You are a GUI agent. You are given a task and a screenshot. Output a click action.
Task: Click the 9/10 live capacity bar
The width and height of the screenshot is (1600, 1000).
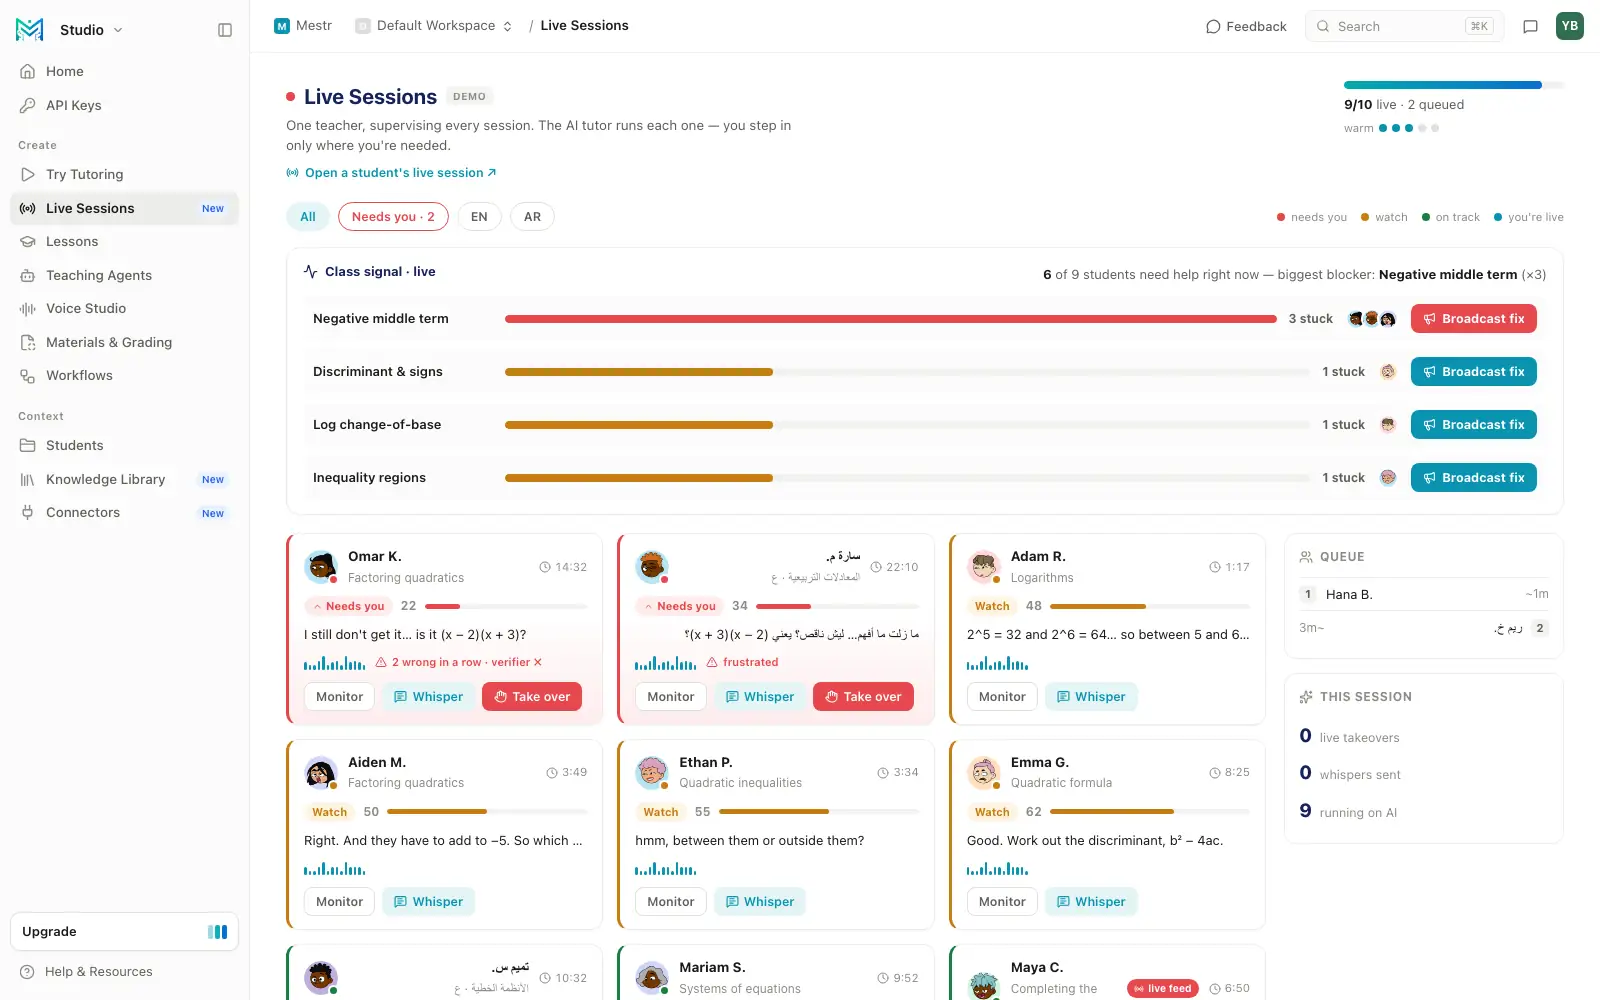(x=1454, y=85)
